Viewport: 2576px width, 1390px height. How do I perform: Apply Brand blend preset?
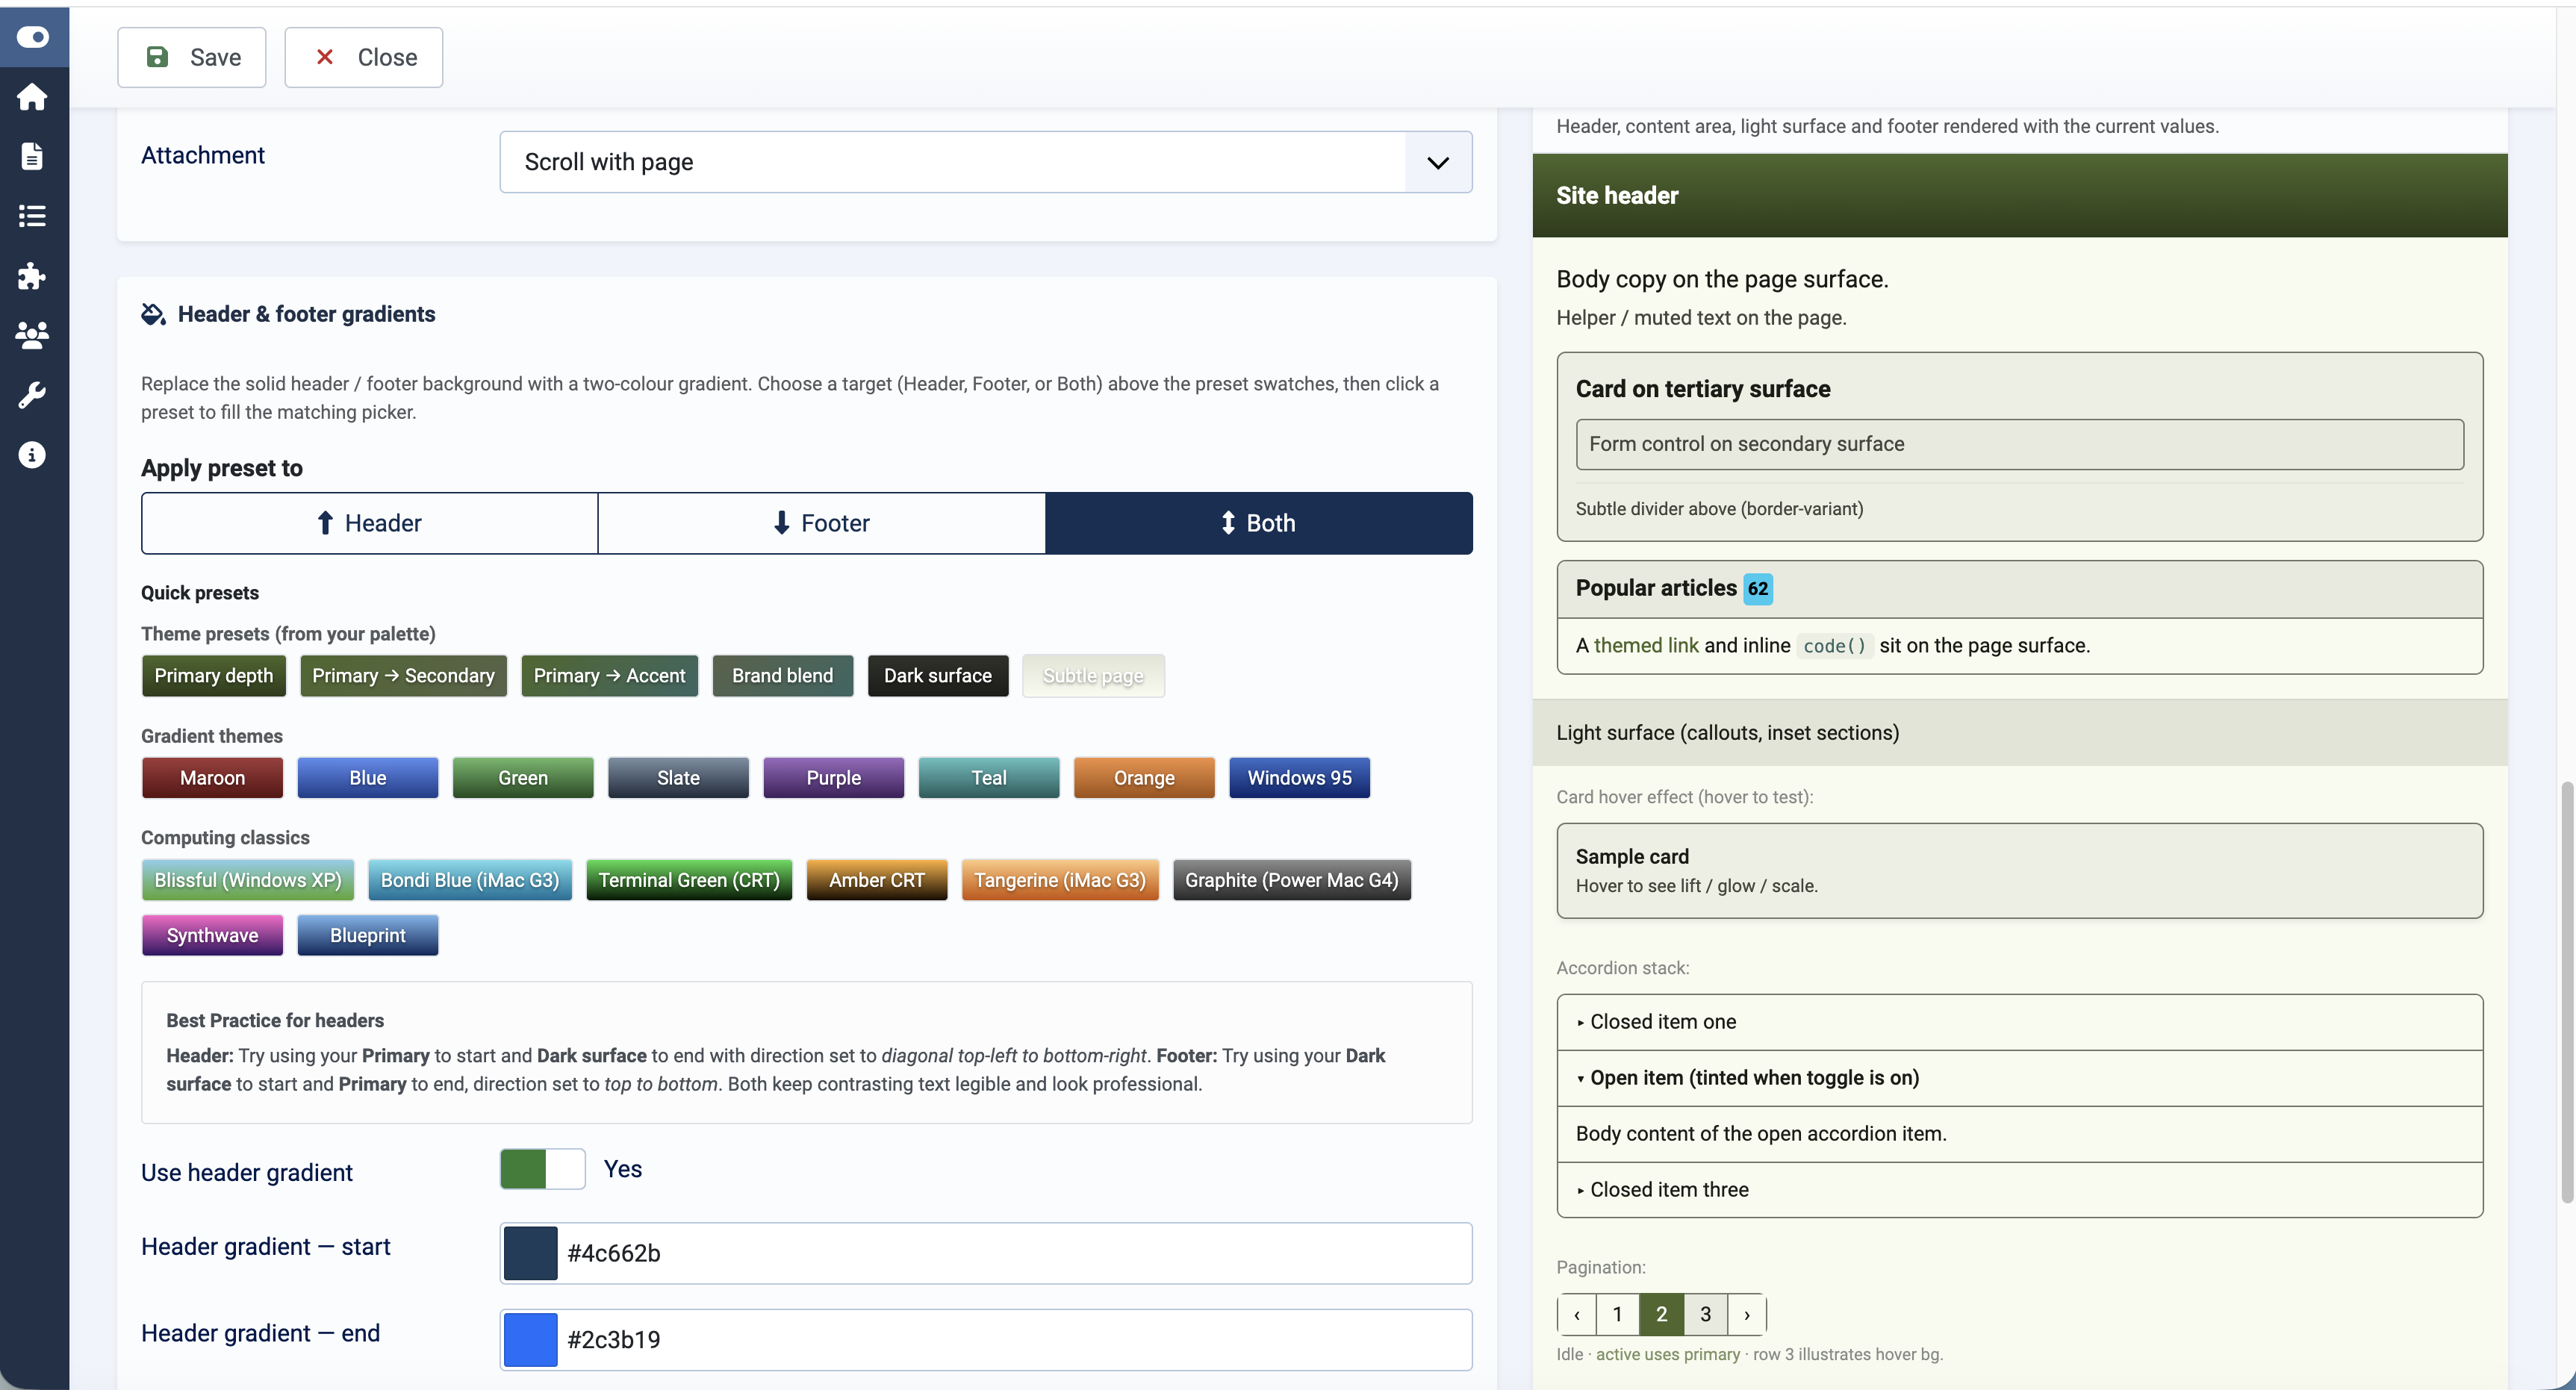tap(782, 676)
